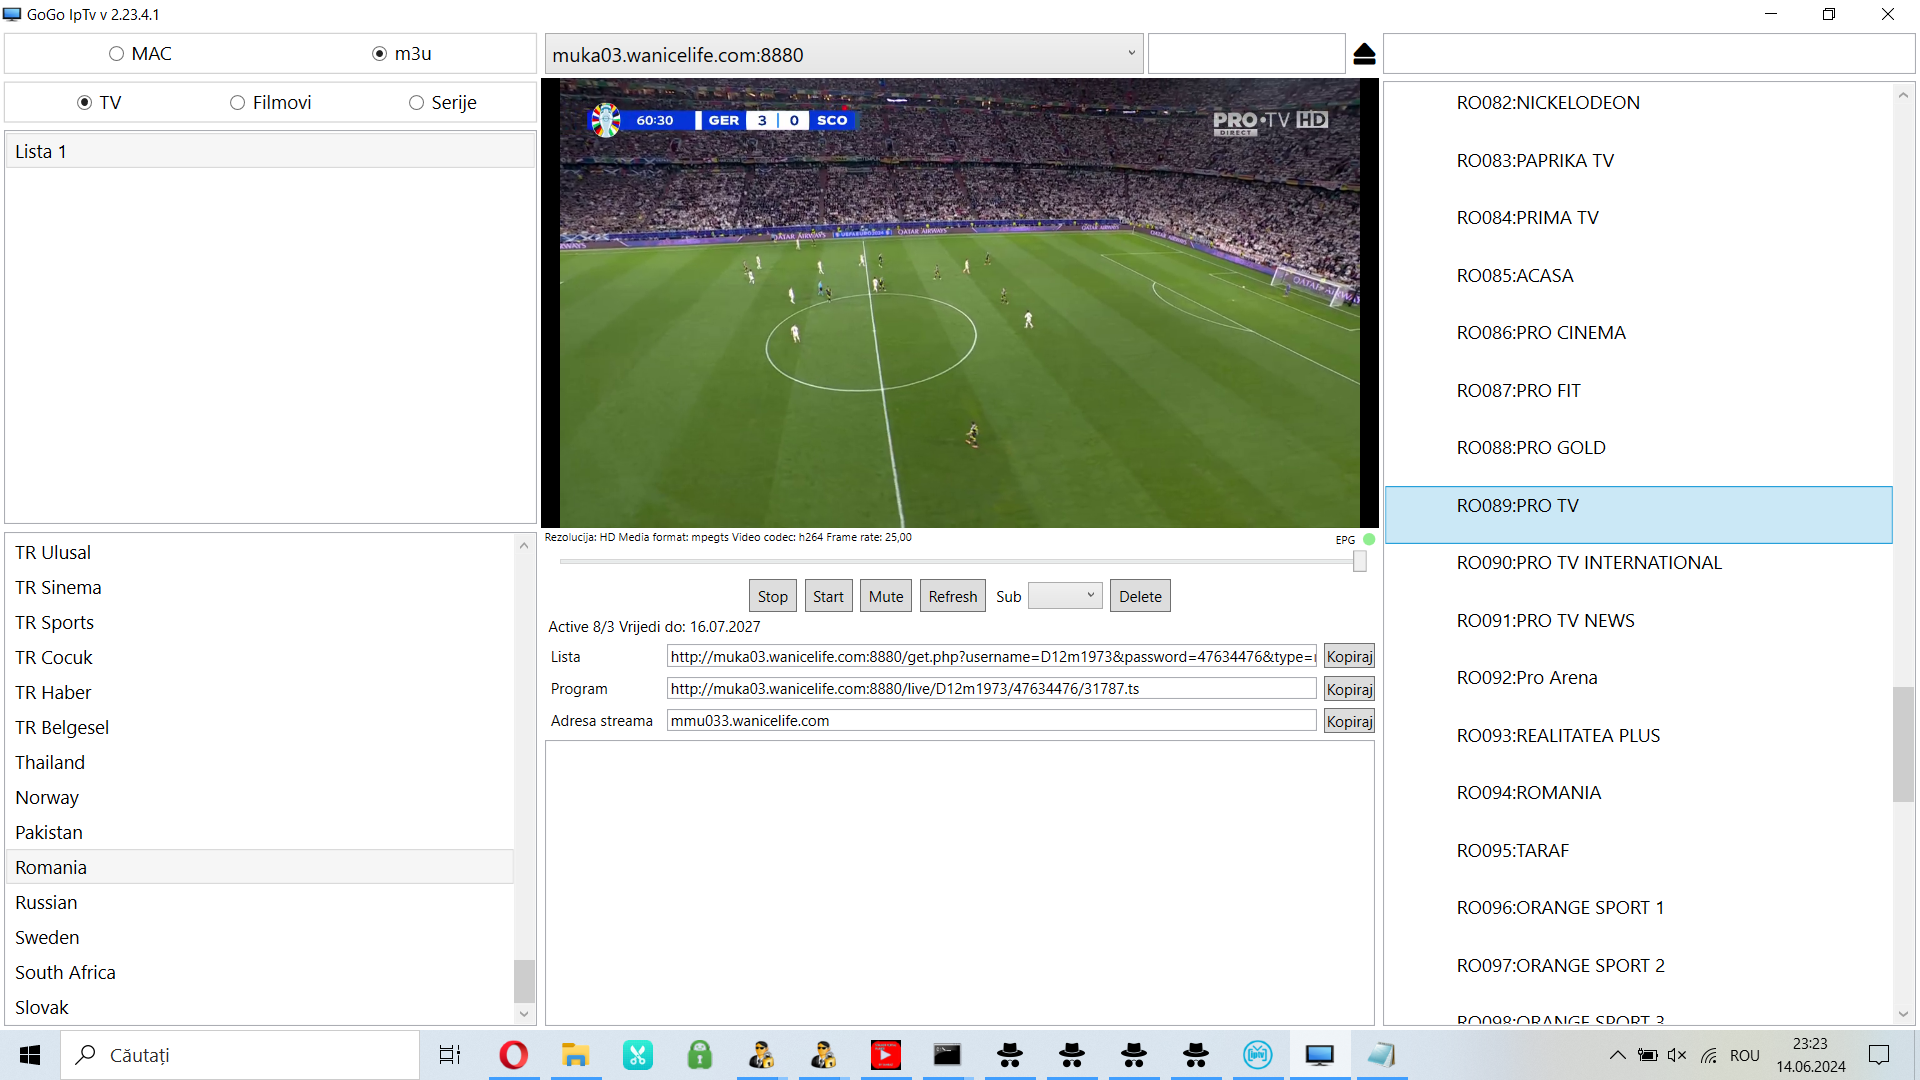Click the Adresa streama text field
The width and height of the screenshot is (1920, 1080).
pos(991,721)
